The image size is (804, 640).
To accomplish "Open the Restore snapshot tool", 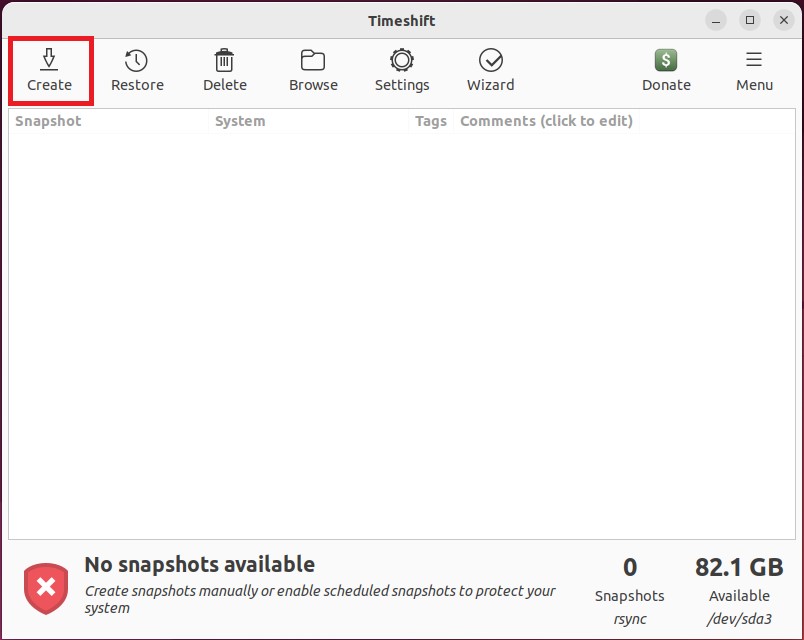I will pyautogui.click(x=137, y=71).
